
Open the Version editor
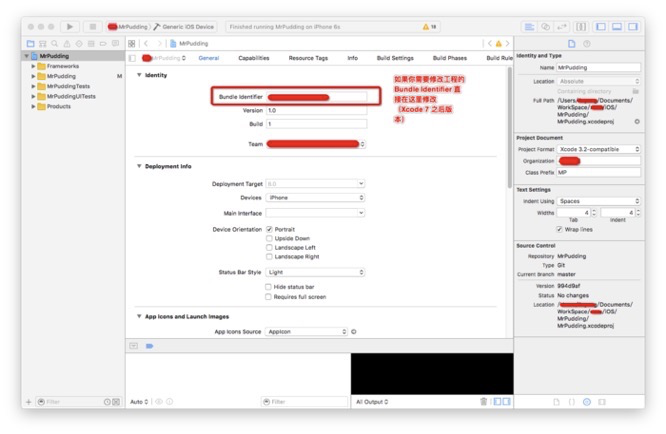pyautogui.click(x=562, y=27)
